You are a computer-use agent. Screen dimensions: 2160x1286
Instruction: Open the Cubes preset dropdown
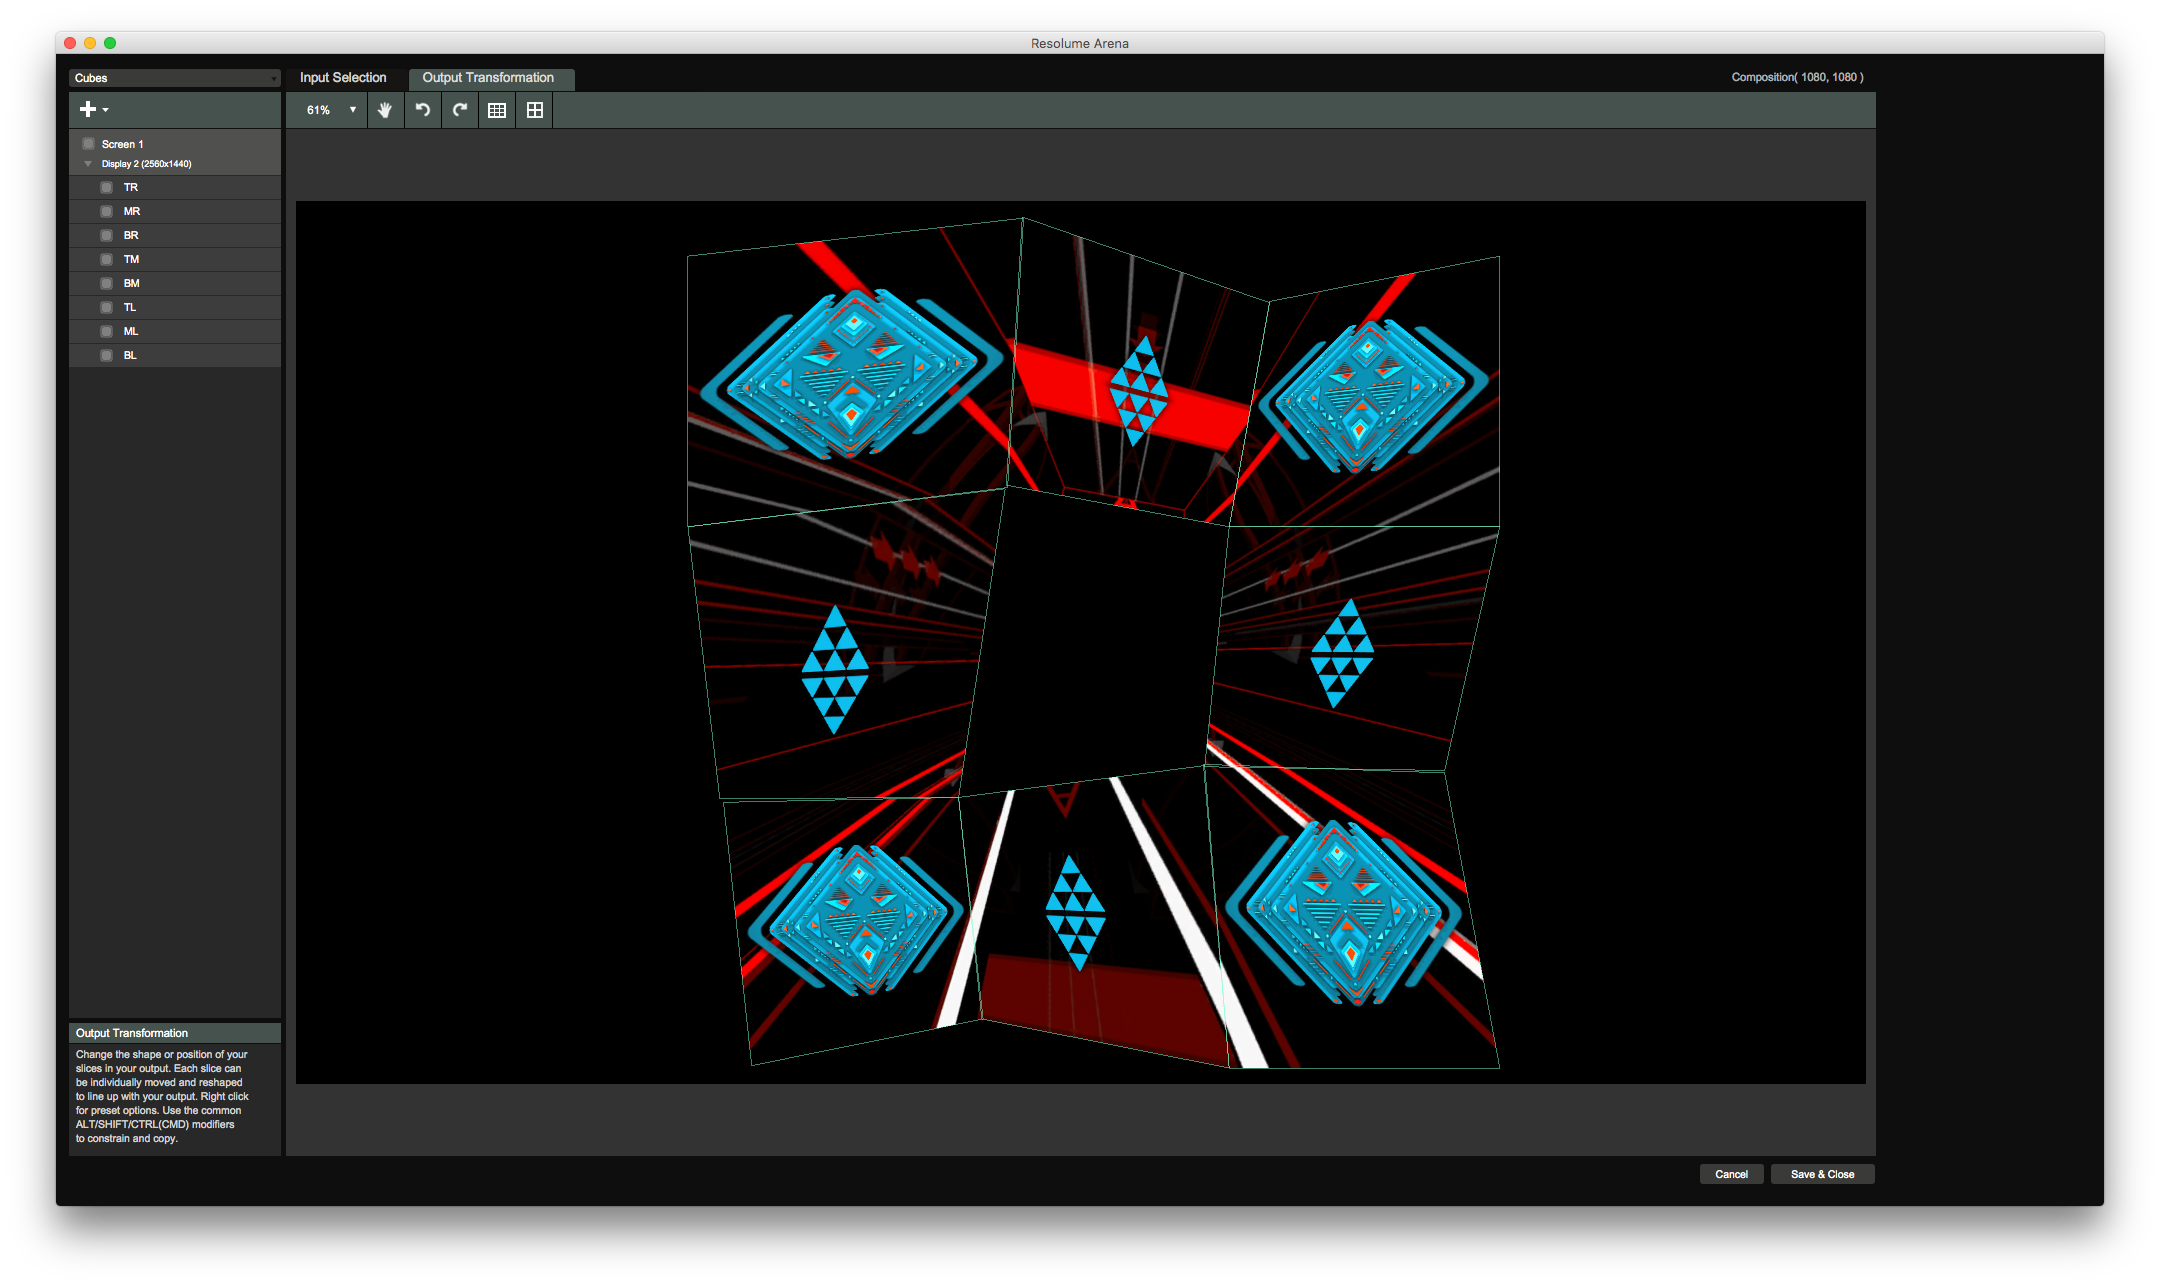tap(174, 78)
